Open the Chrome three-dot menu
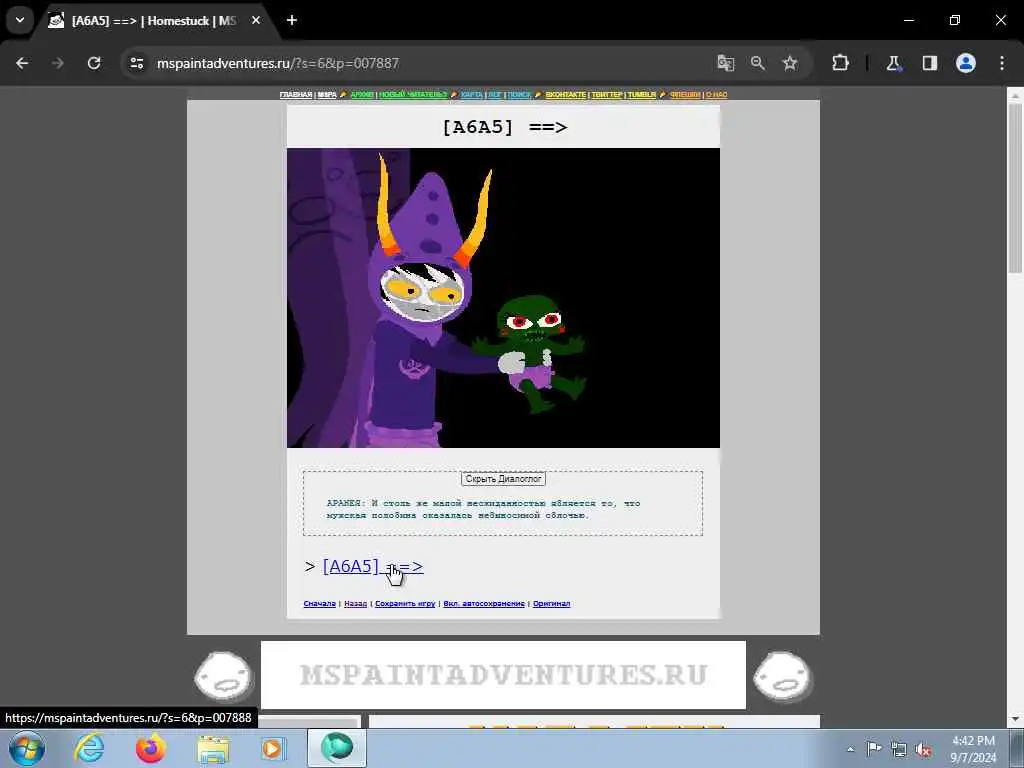This screenshot has height=768, width=1024. pos(1002,63)
